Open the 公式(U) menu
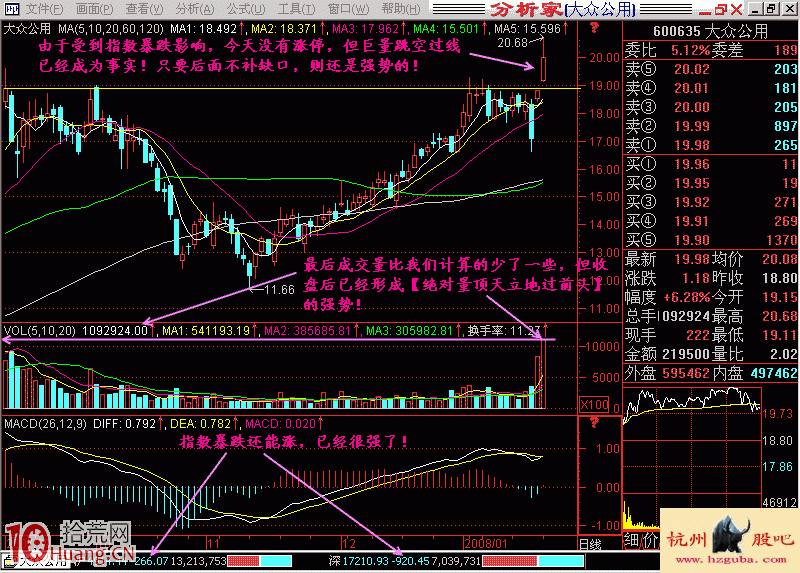 pos(246,9)
